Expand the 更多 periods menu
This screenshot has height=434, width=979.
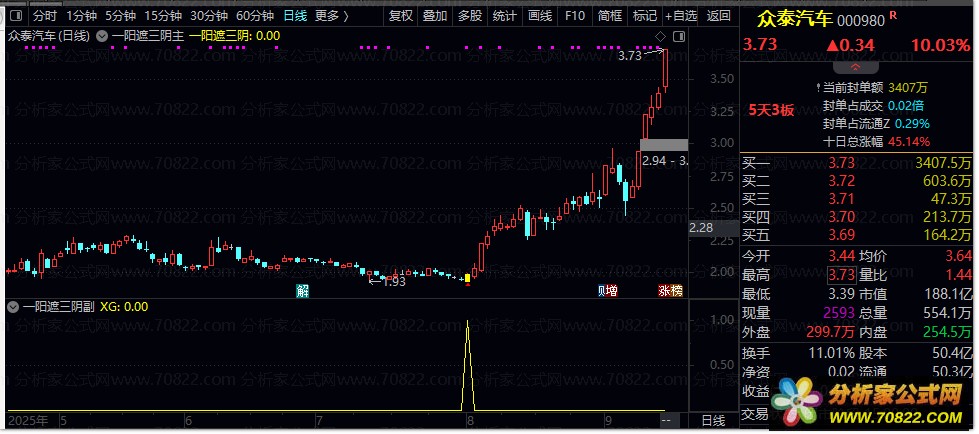tap(332, 16)
